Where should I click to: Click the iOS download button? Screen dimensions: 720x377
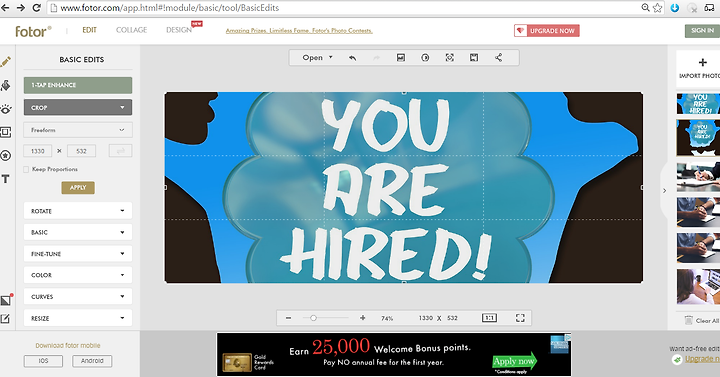point(43,361)
